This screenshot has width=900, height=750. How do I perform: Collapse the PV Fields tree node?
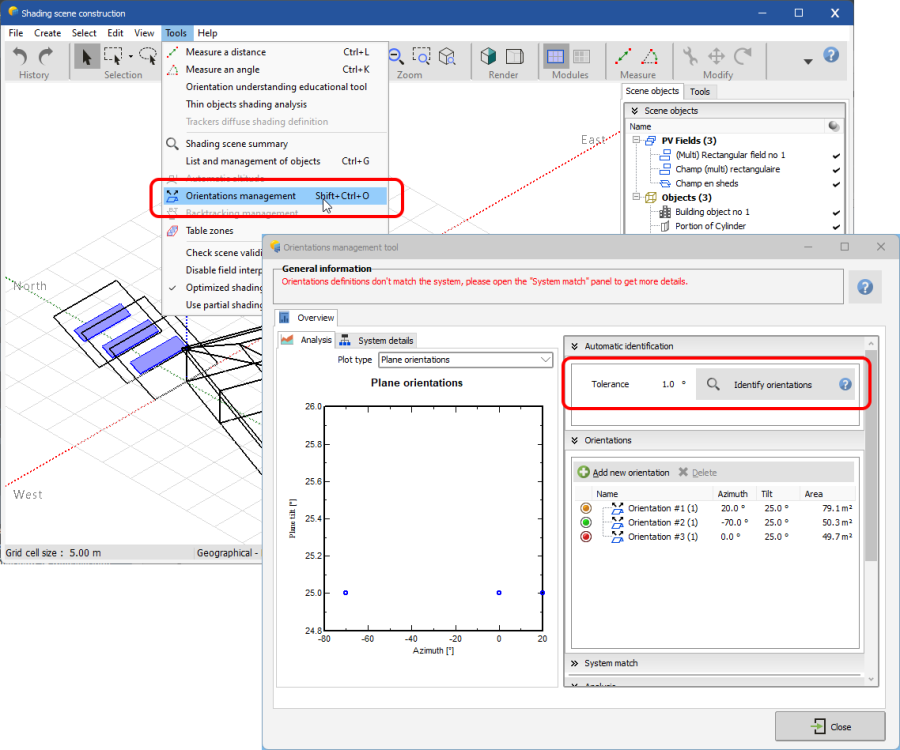tap(636, 141)
